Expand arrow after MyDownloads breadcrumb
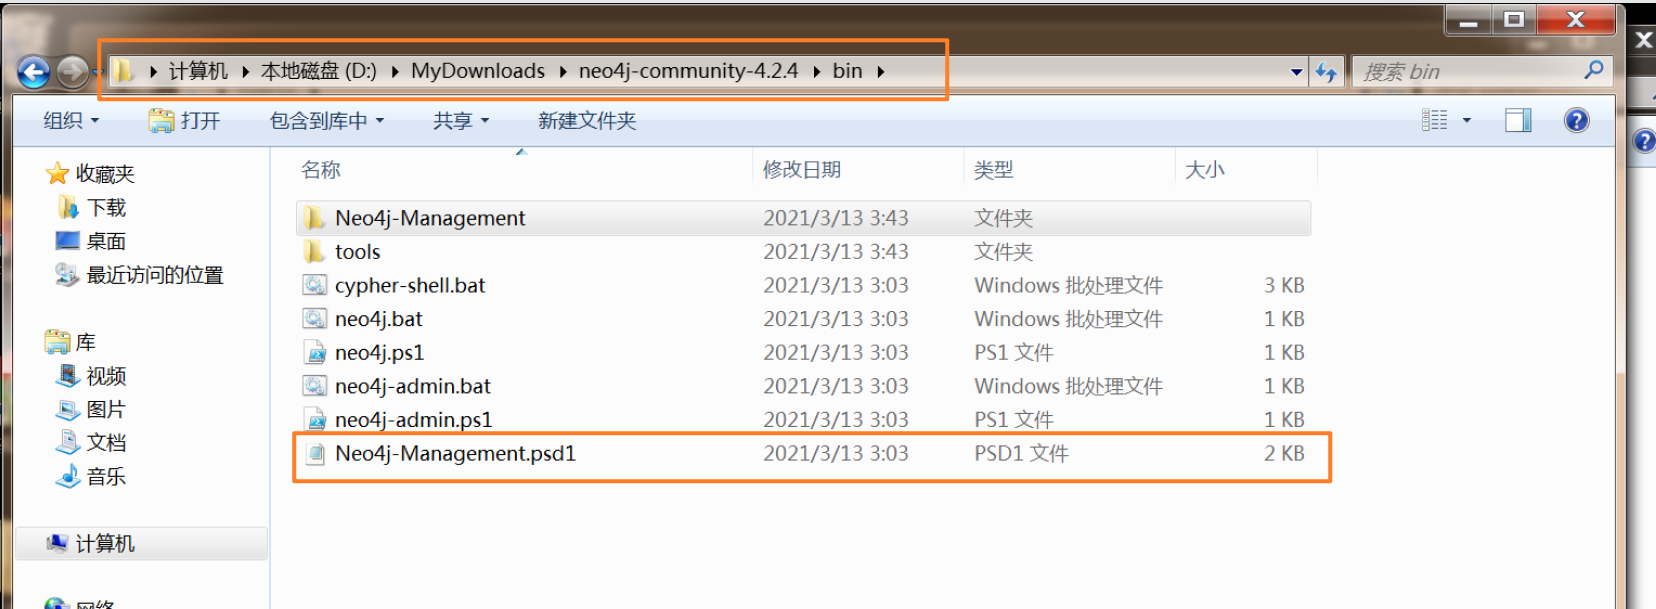This screenshot has width=1656, height=609. coord(563,71)
